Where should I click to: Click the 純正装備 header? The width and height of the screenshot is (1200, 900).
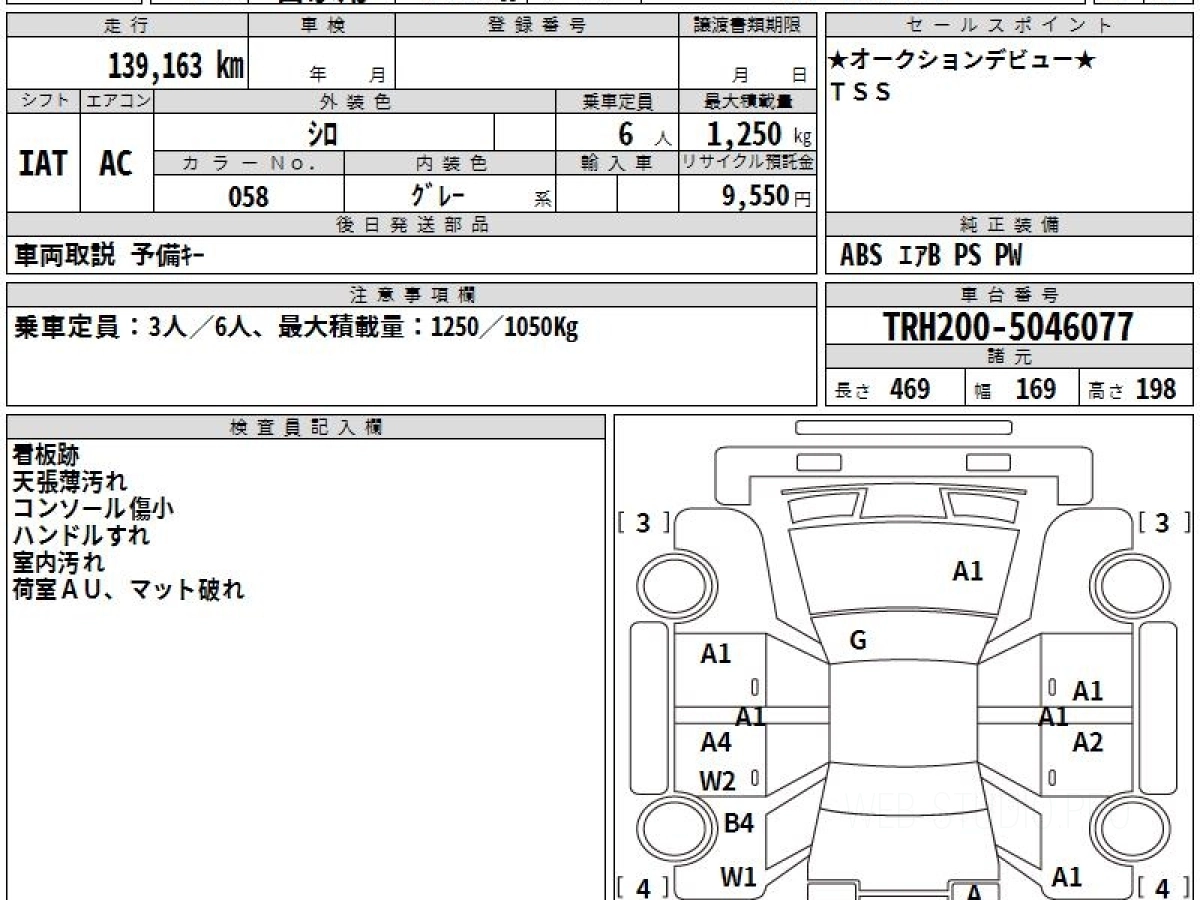(x=1010, y=225)
